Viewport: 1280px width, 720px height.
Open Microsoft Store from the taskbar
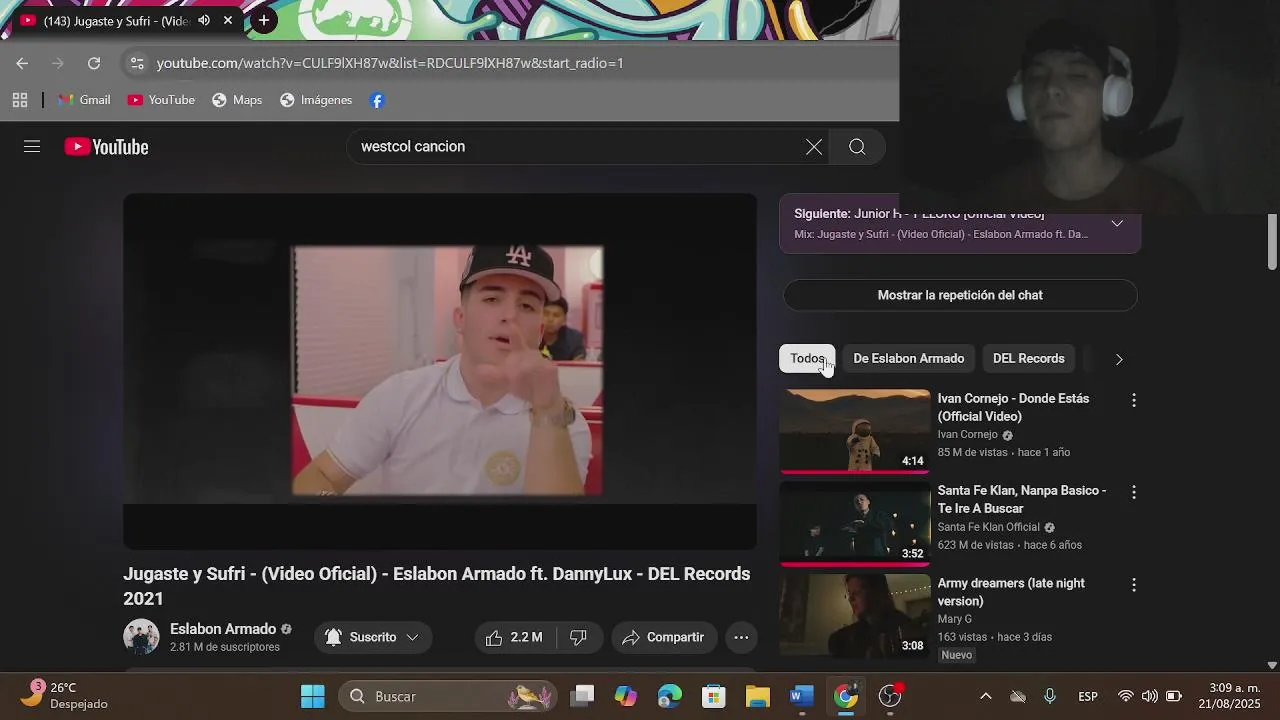point(713,696)
